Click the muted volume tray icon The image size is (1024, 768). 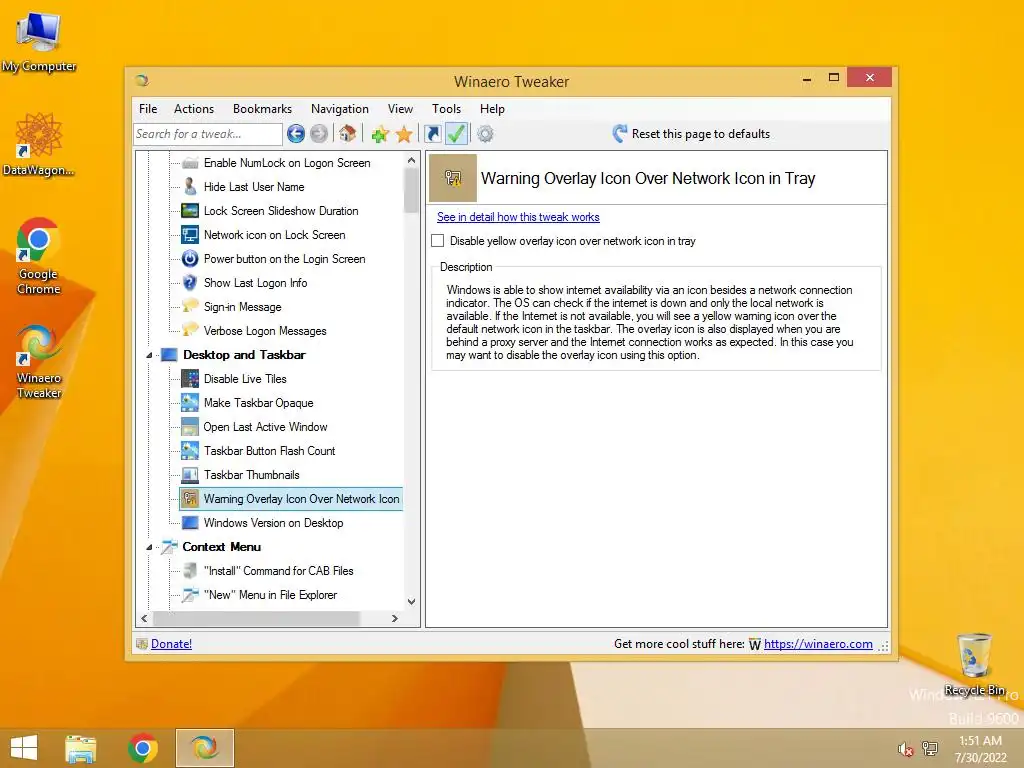(x=906, y=749)
